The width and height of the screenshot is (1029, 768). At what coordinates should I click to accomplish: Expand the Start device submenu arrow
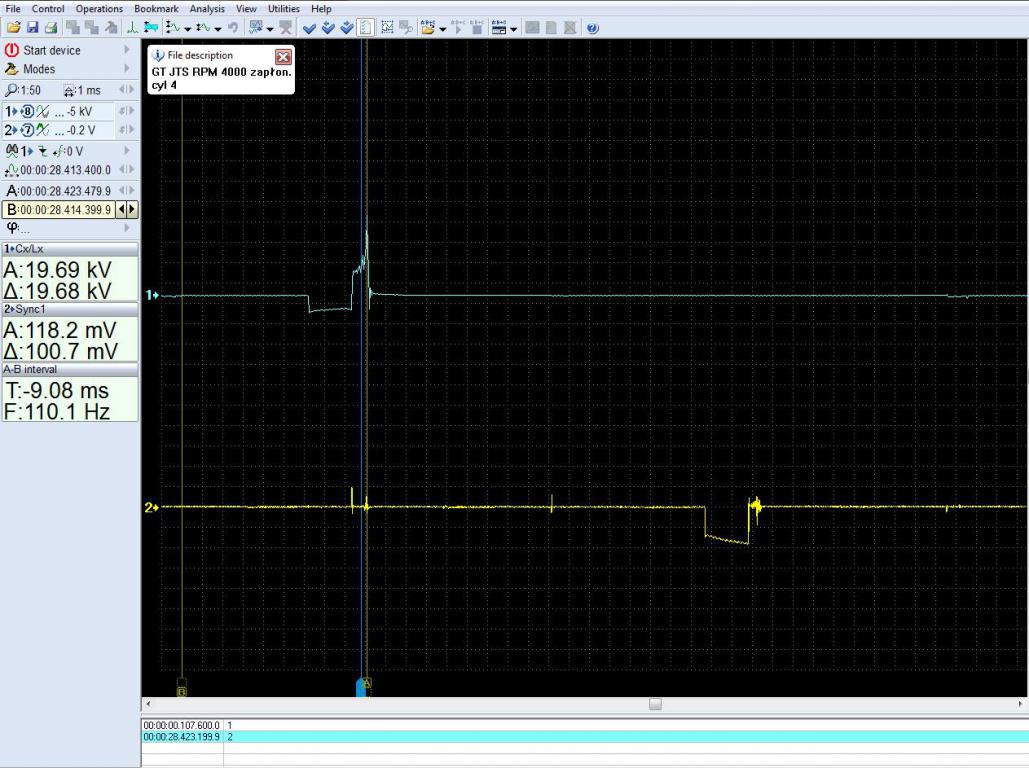(127, 50)
